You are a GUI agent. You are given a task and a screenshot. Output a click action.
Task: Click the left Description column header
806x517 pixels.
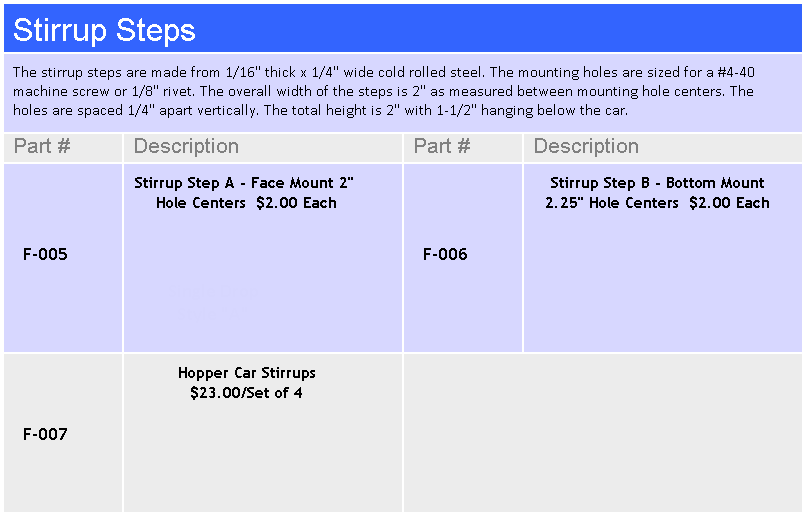tap(186, 146)
